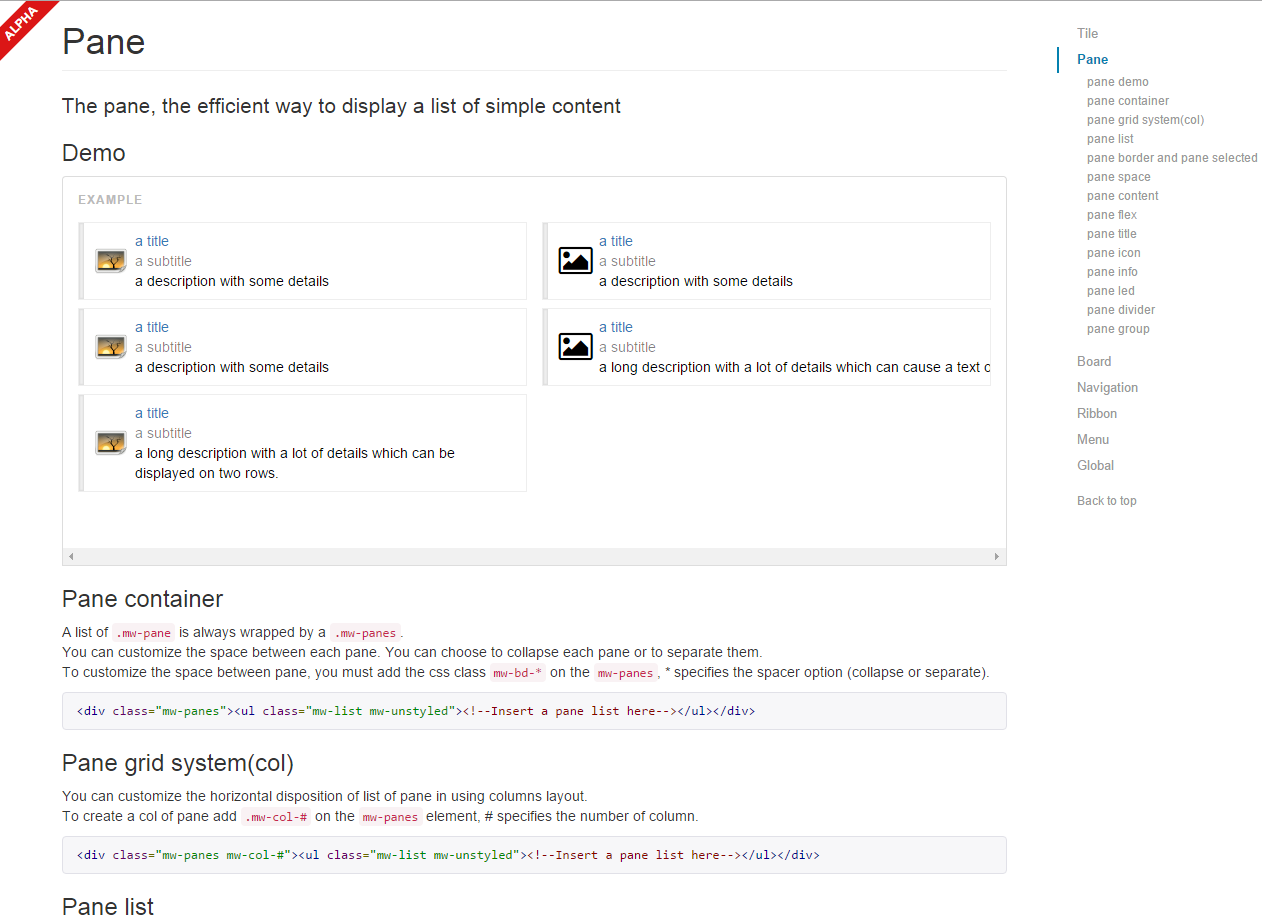Click the Pane container heading

point(142,599)
